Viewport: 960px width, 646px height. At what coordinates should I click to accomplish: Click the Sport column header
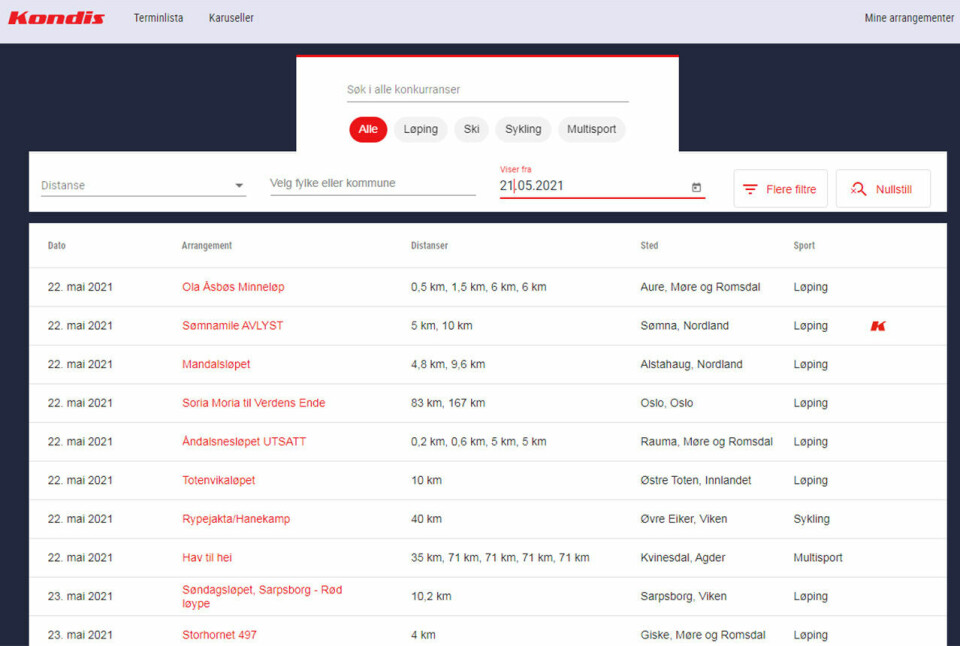tap(804, 246)
